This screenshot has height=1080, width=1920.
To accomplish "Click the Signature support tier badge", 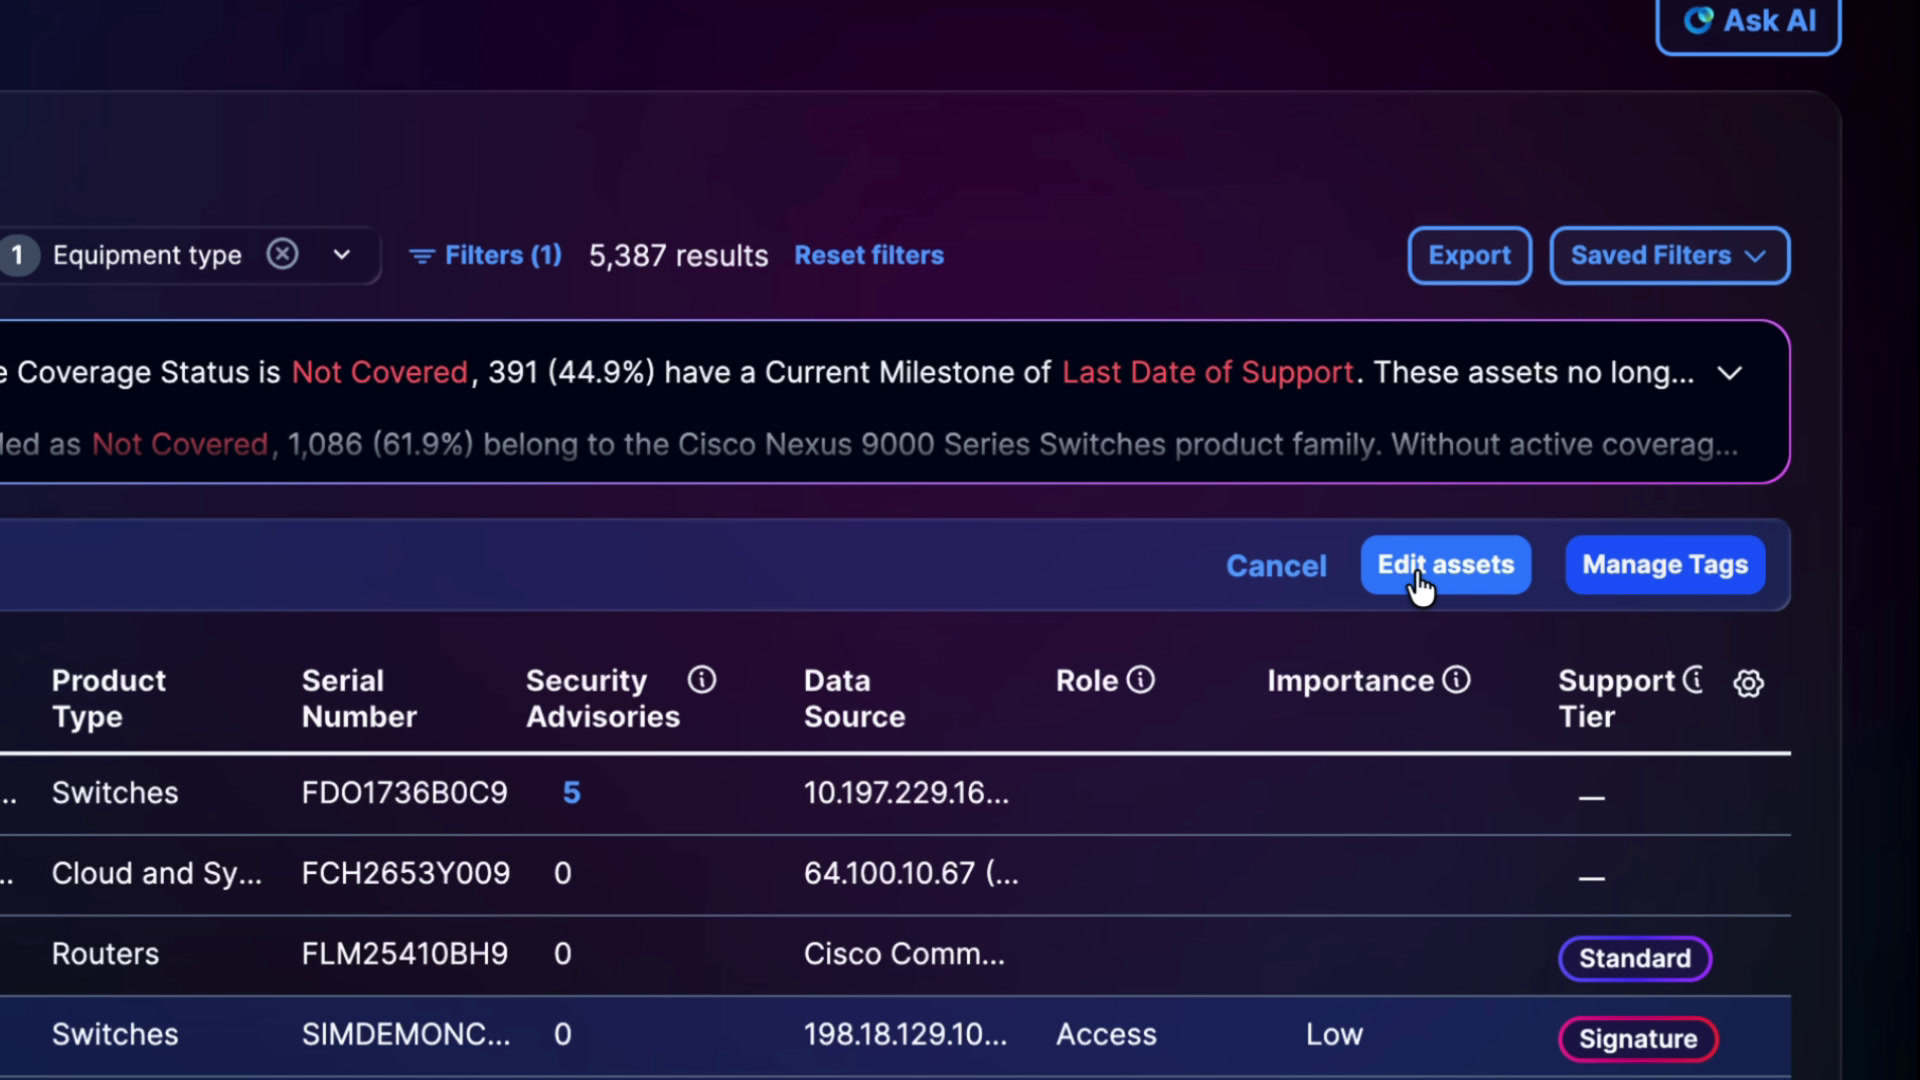I will [1638, 1039].
